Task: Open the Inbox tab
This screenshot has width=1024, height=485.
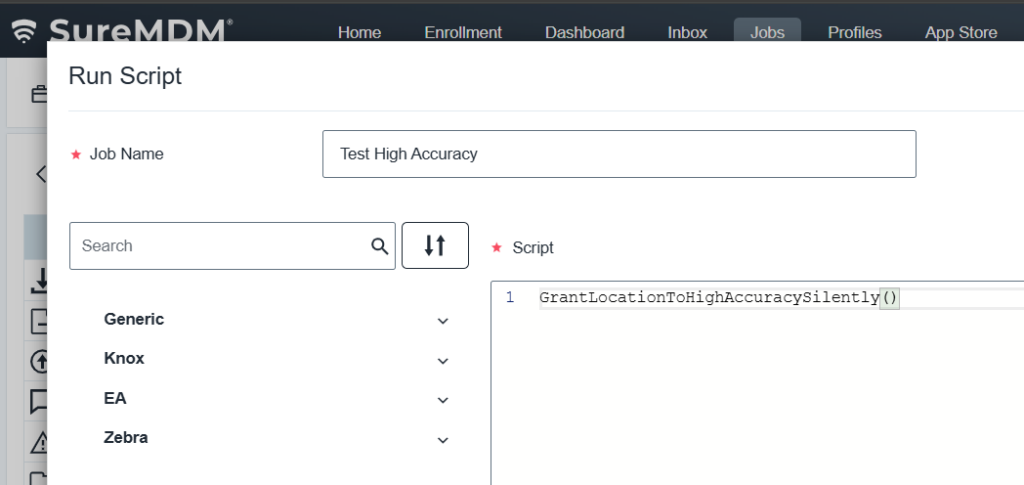Action: 687,32
